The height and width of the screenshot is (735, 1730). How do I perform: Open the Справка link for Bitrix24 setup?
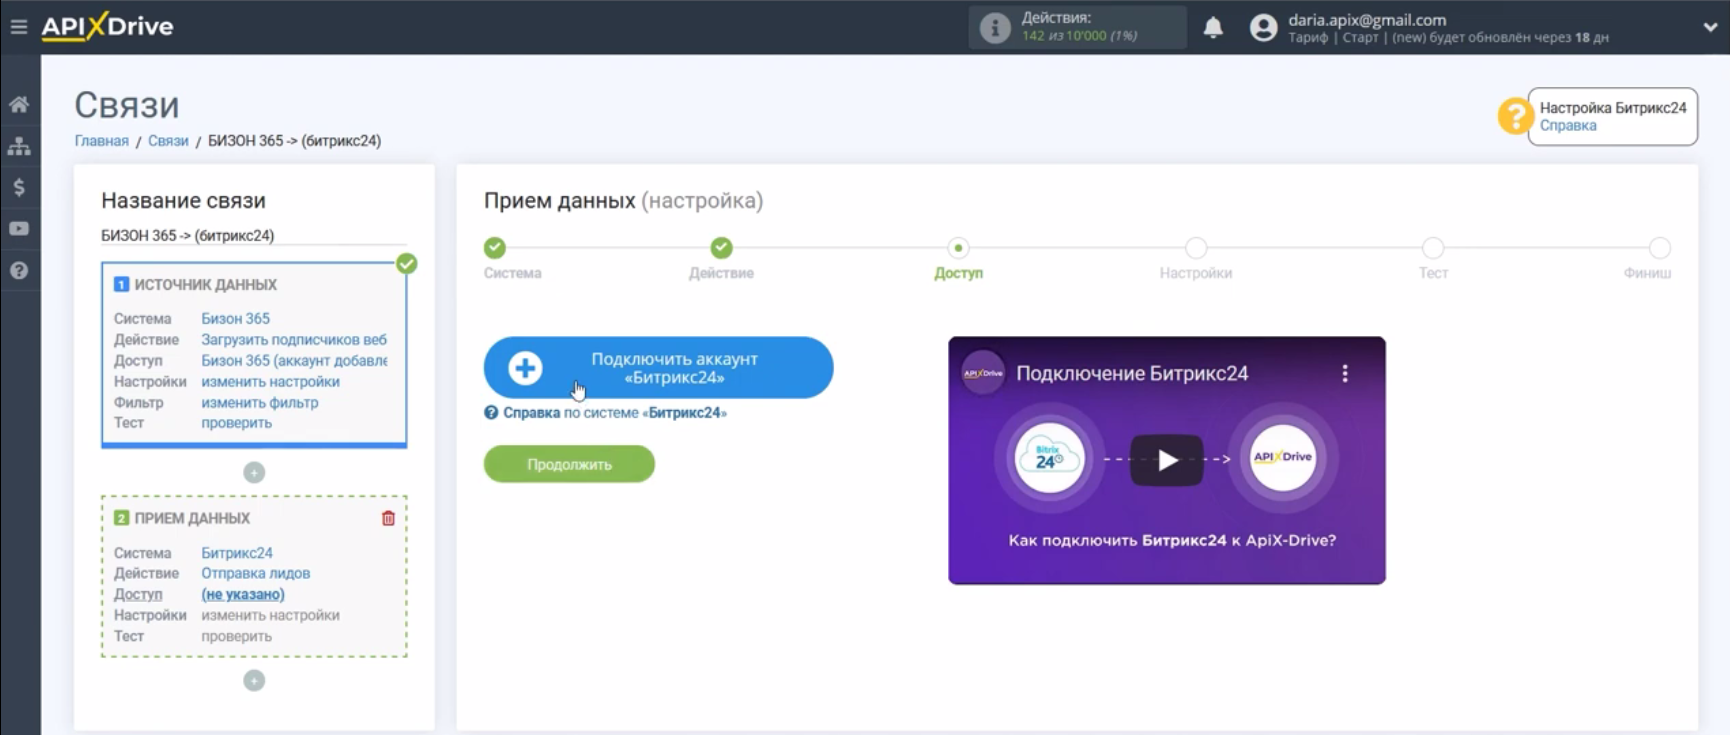point(1568,126)
